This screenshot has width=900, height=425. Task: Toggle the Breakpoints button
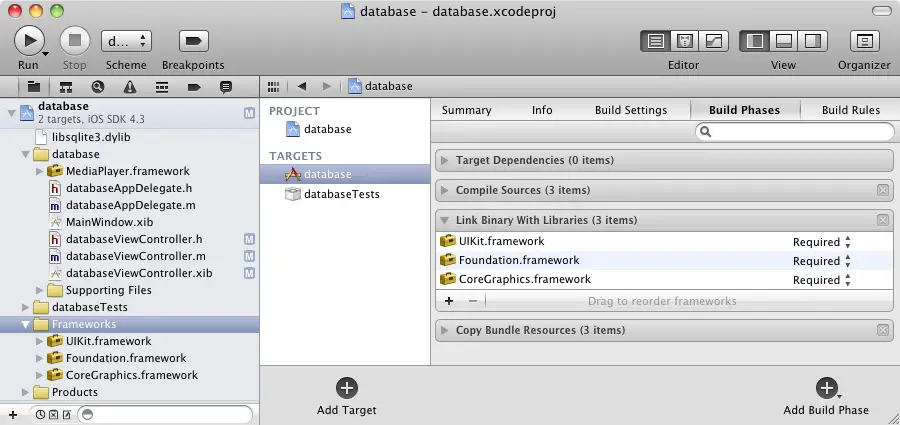(x=193, y=41)
